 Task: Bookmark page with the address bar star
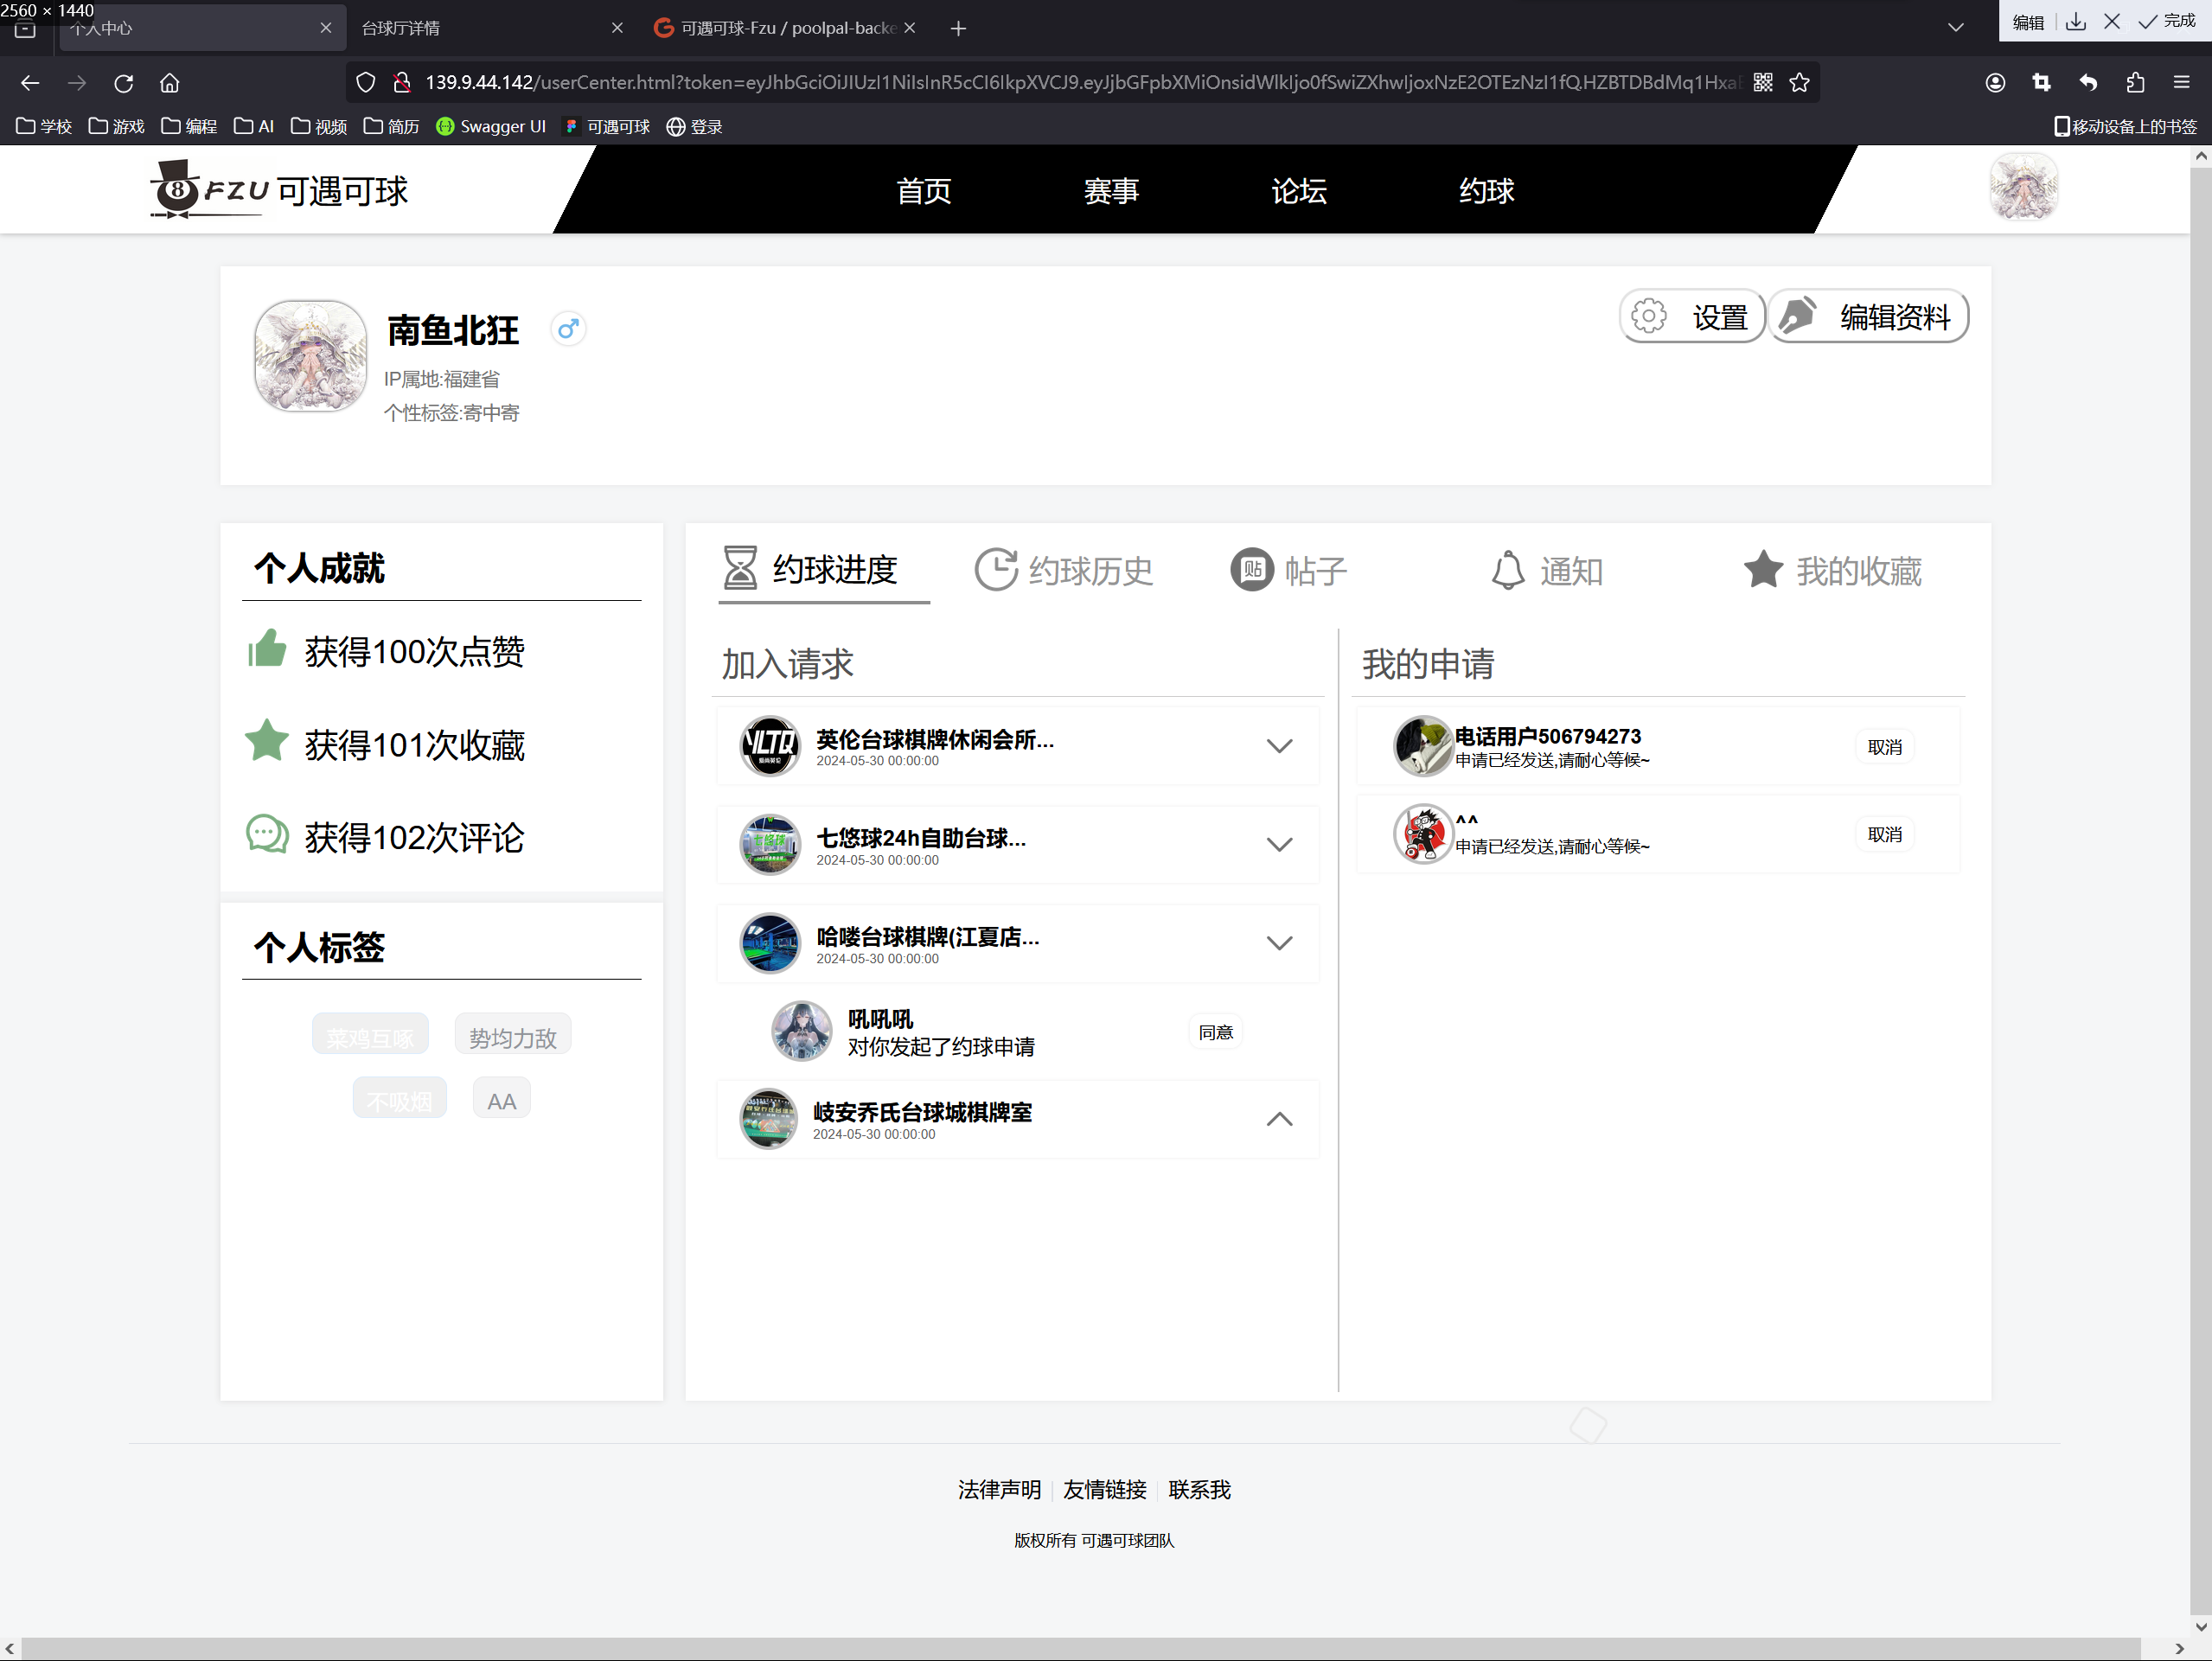(1800, 83)
